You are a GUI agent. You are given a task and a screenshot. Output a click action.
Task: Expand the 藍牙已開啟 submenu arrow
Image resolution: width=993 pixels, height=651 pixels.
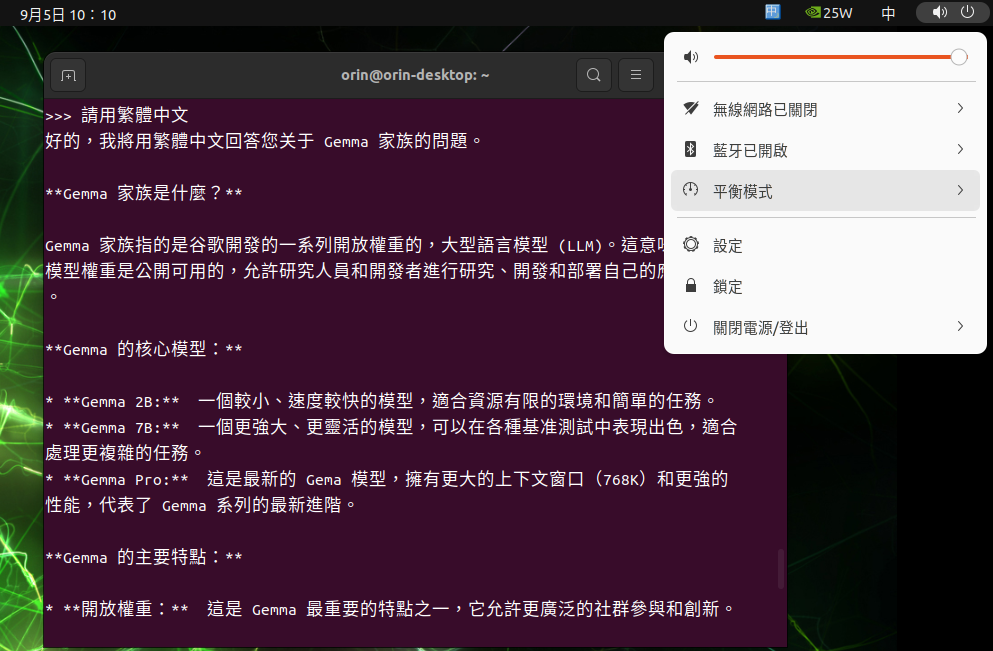click(961, 149)
